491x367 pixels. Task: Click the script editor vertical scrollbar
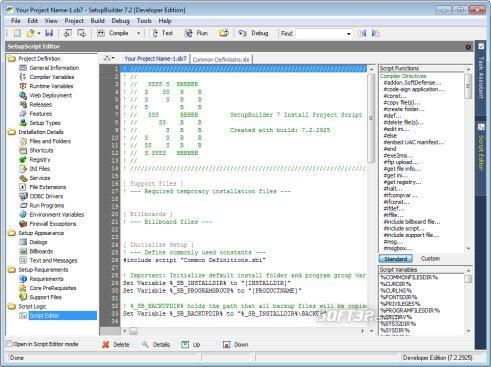pos(371,119)
